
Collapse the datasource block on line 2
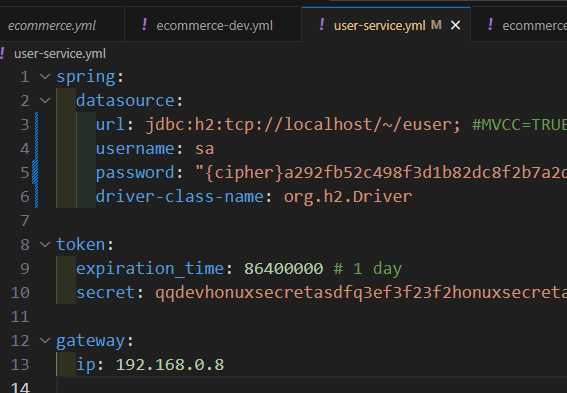pyautogui.click(x=45, y=100)
